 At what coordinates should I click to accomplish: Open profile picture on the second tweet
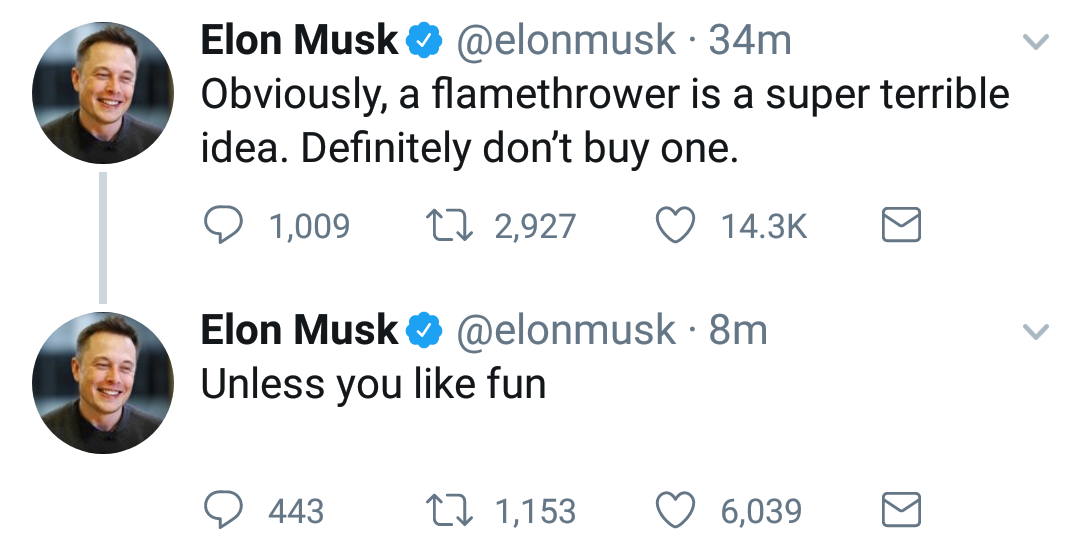(x=103, y=383)
